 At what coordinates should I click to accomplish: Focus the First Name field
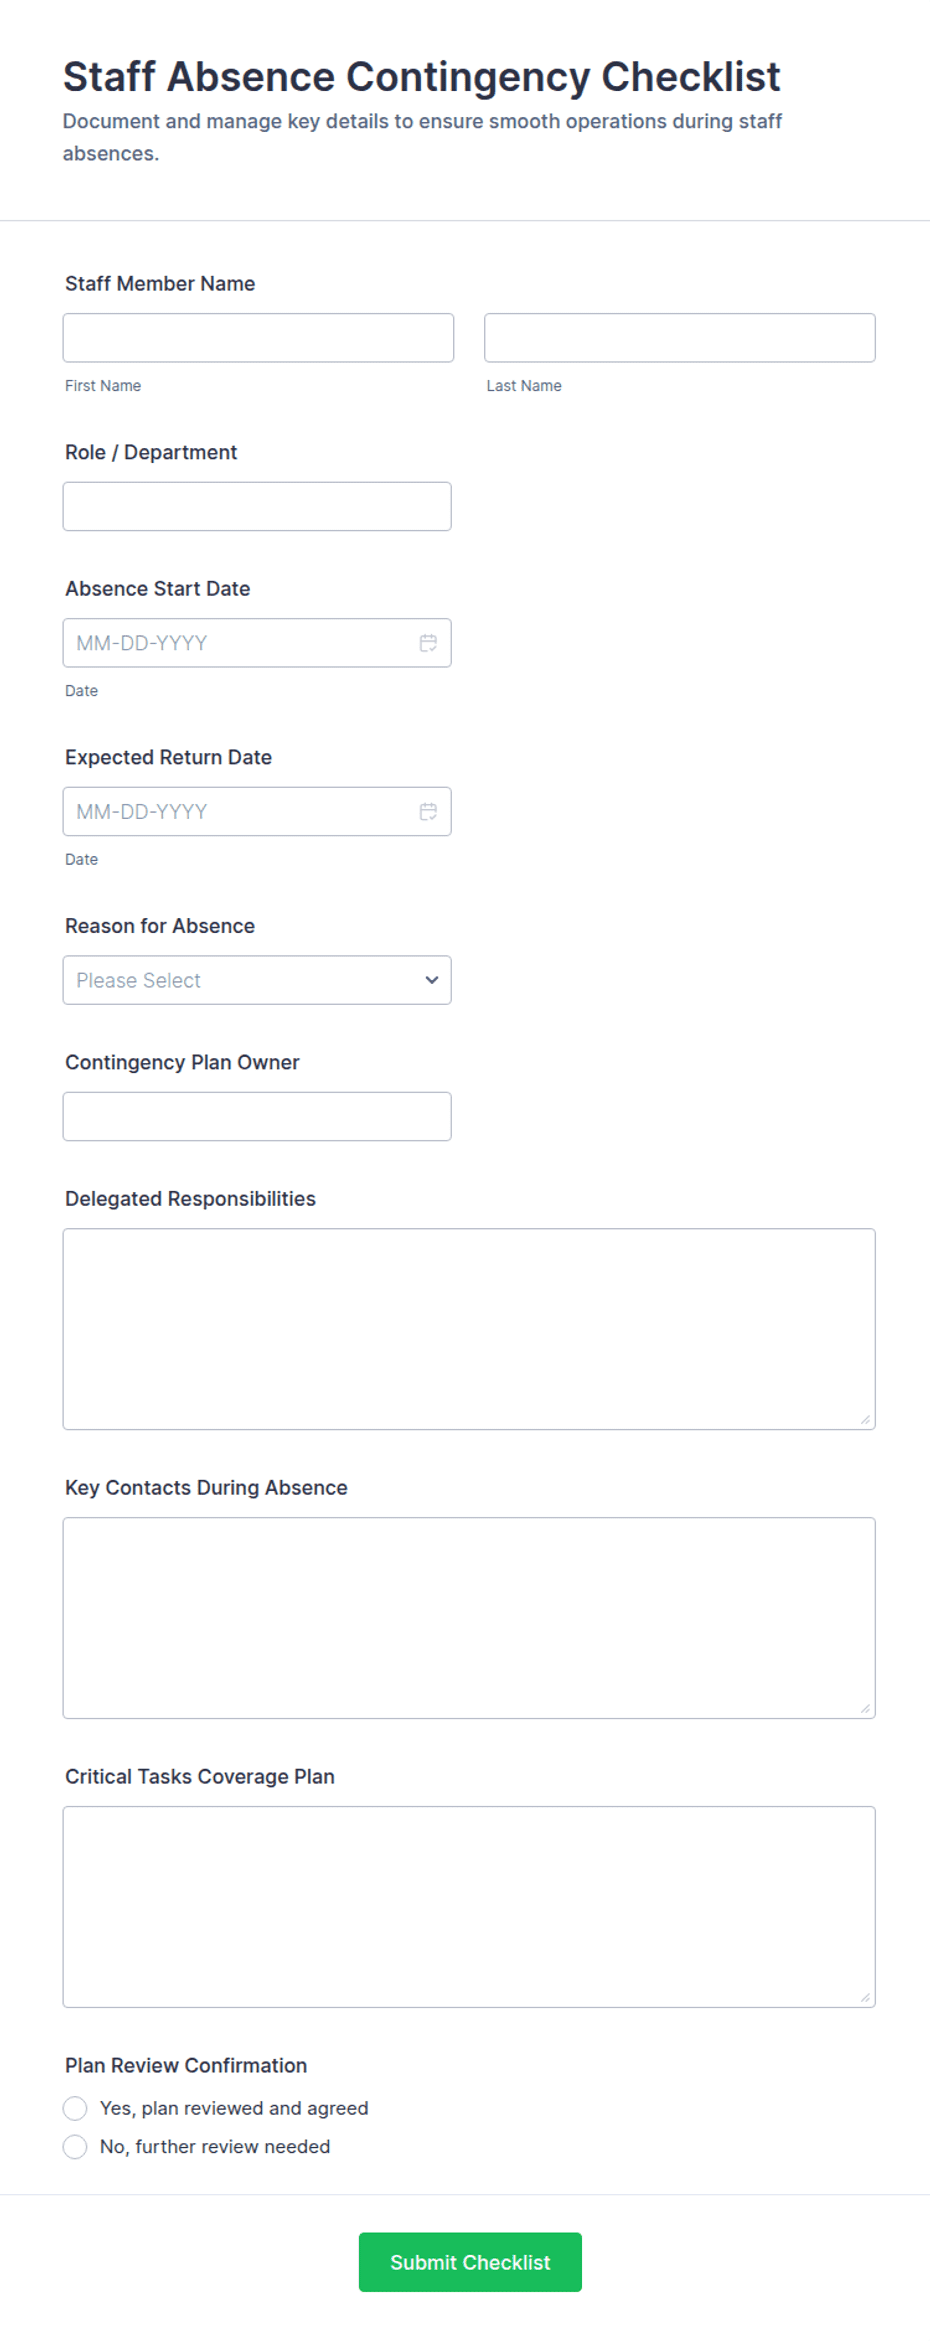pos(258,338)
